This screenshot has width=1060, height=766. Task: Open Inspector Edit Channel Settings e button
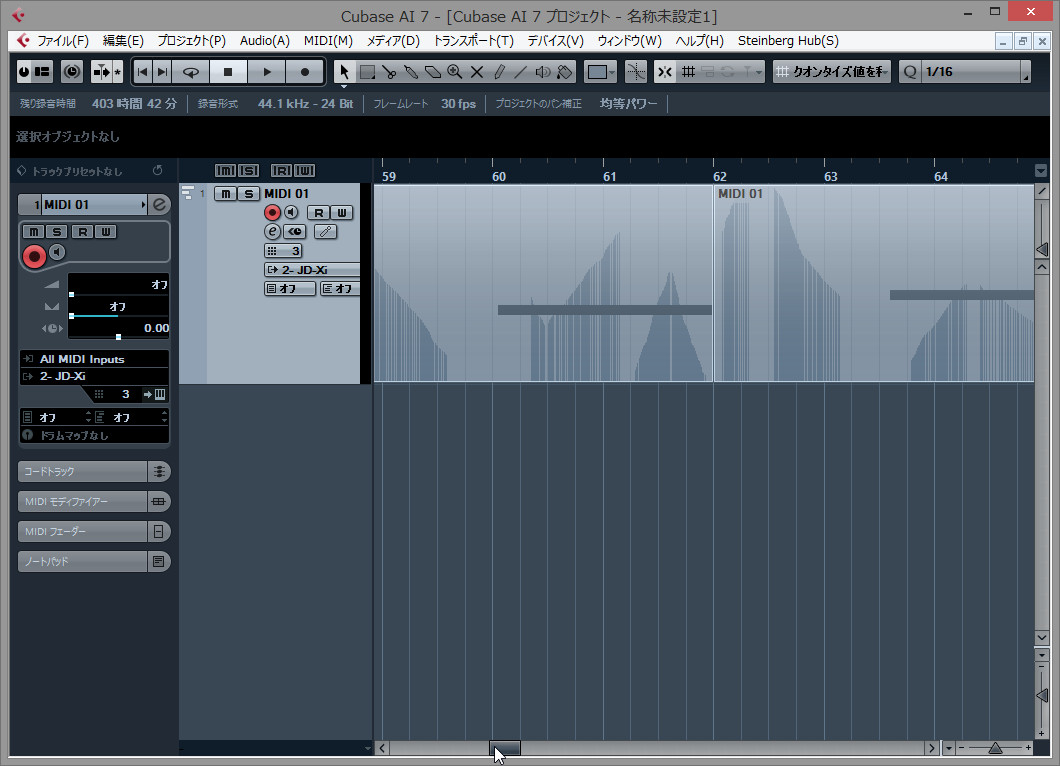(x=159, y=204)
